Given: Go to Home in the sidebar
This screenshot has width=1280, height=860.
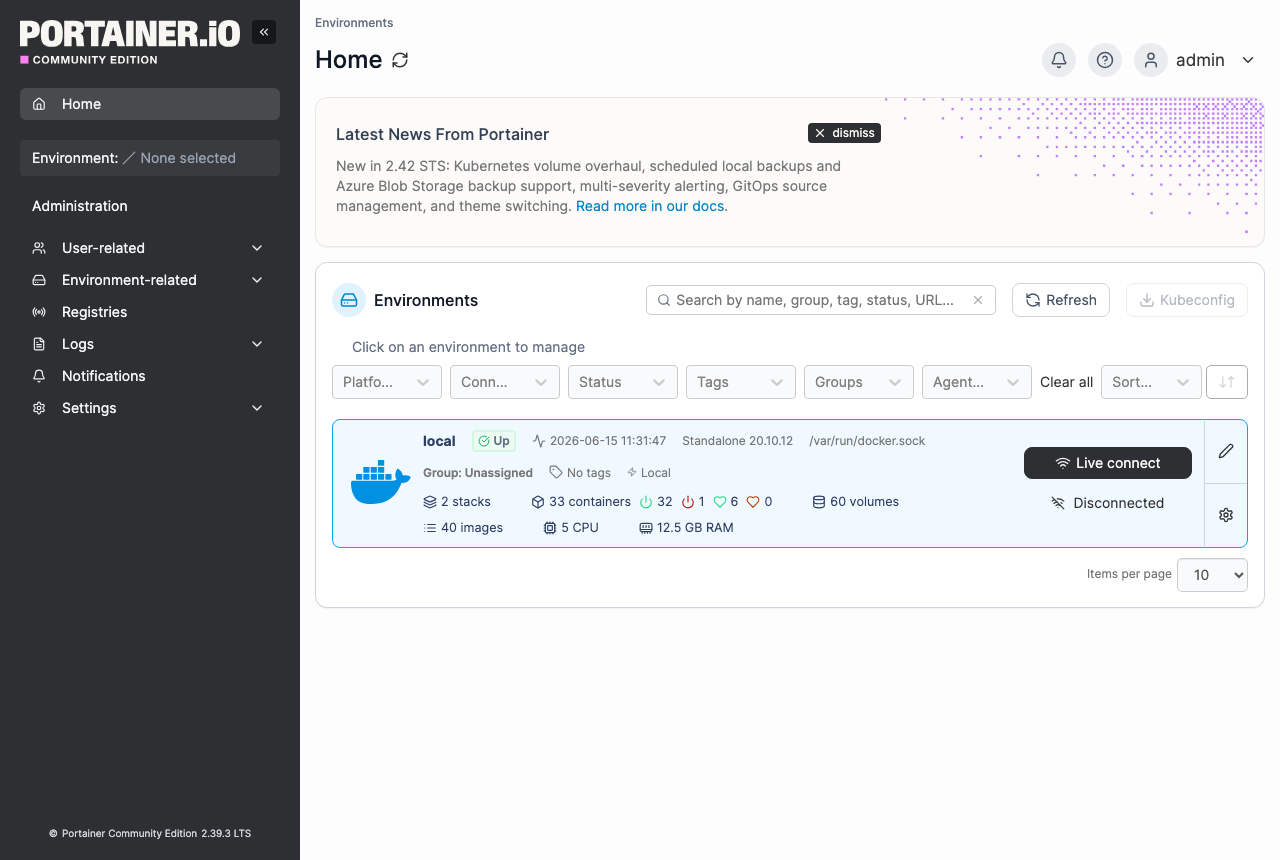Looking at the screenshot, I should pos(150,104).
